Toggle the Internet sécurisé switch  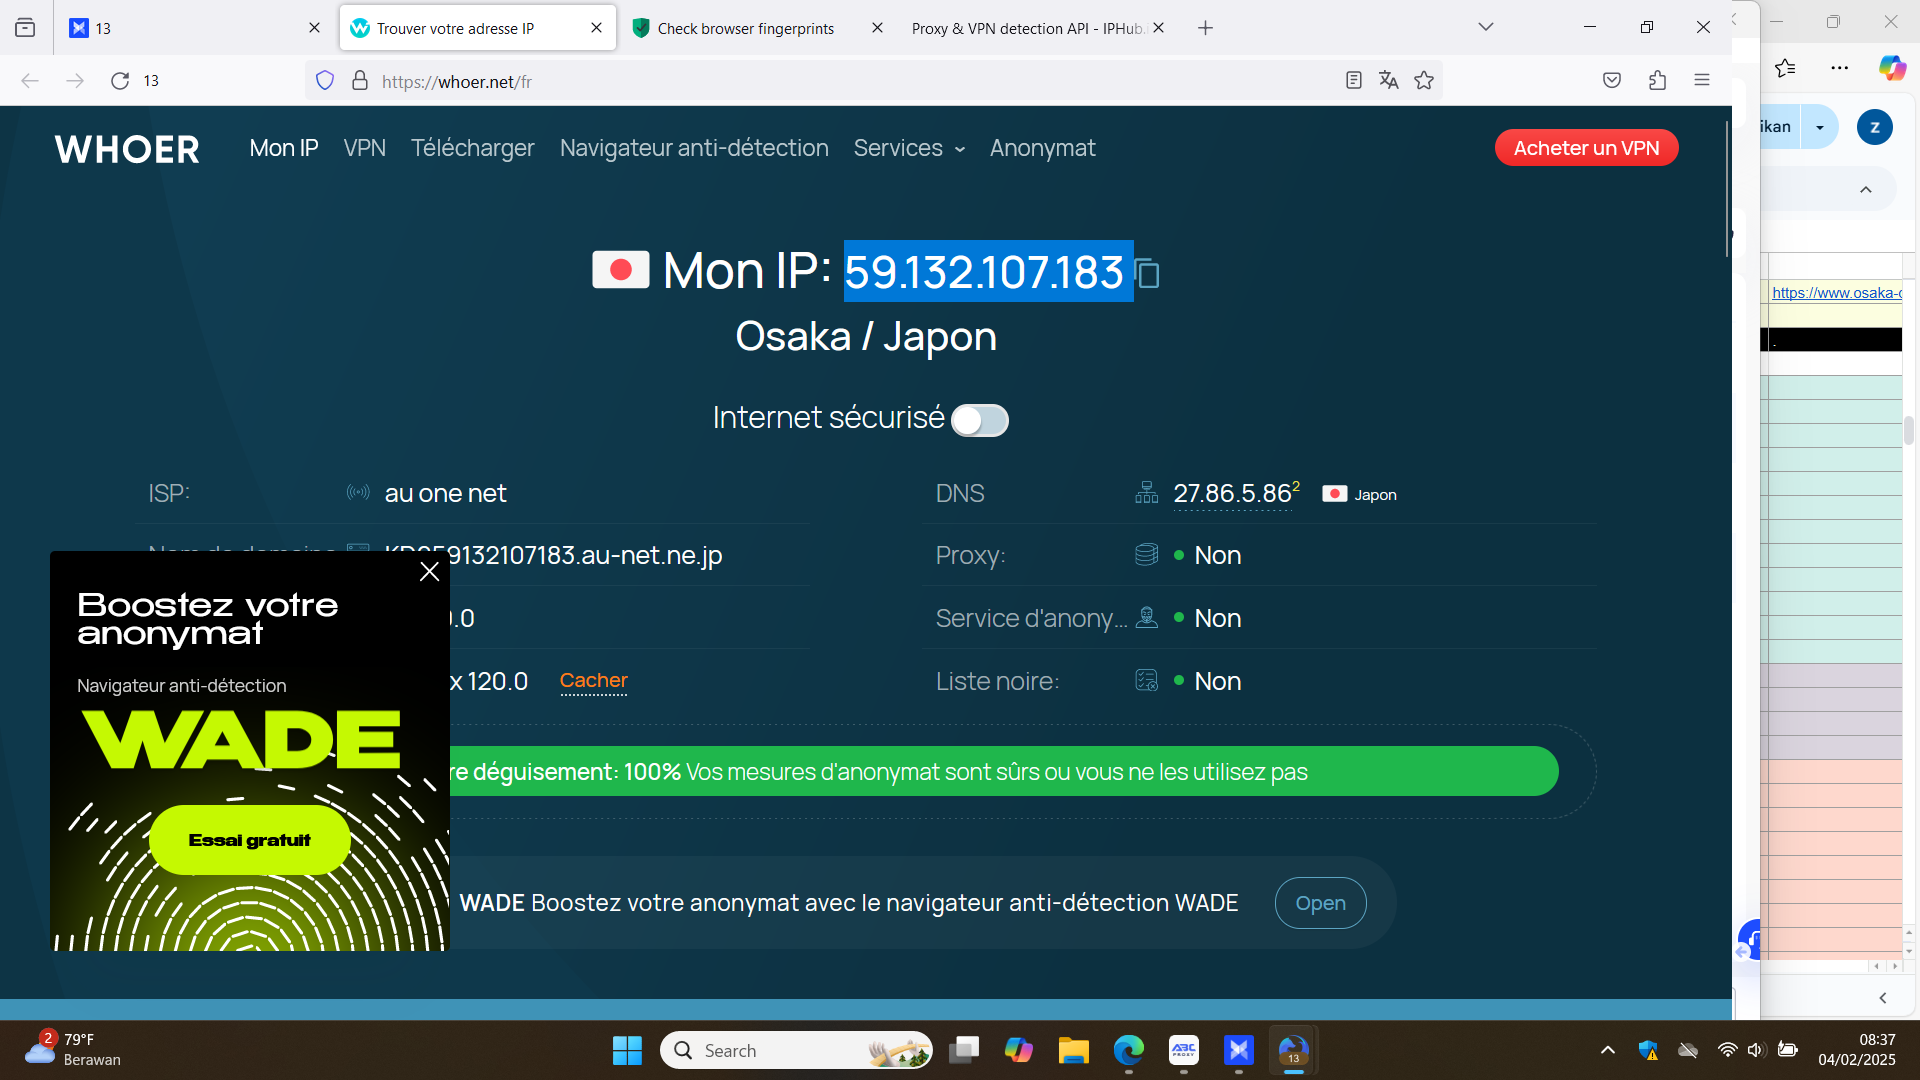pyautogui.click(x=980, y=420)
